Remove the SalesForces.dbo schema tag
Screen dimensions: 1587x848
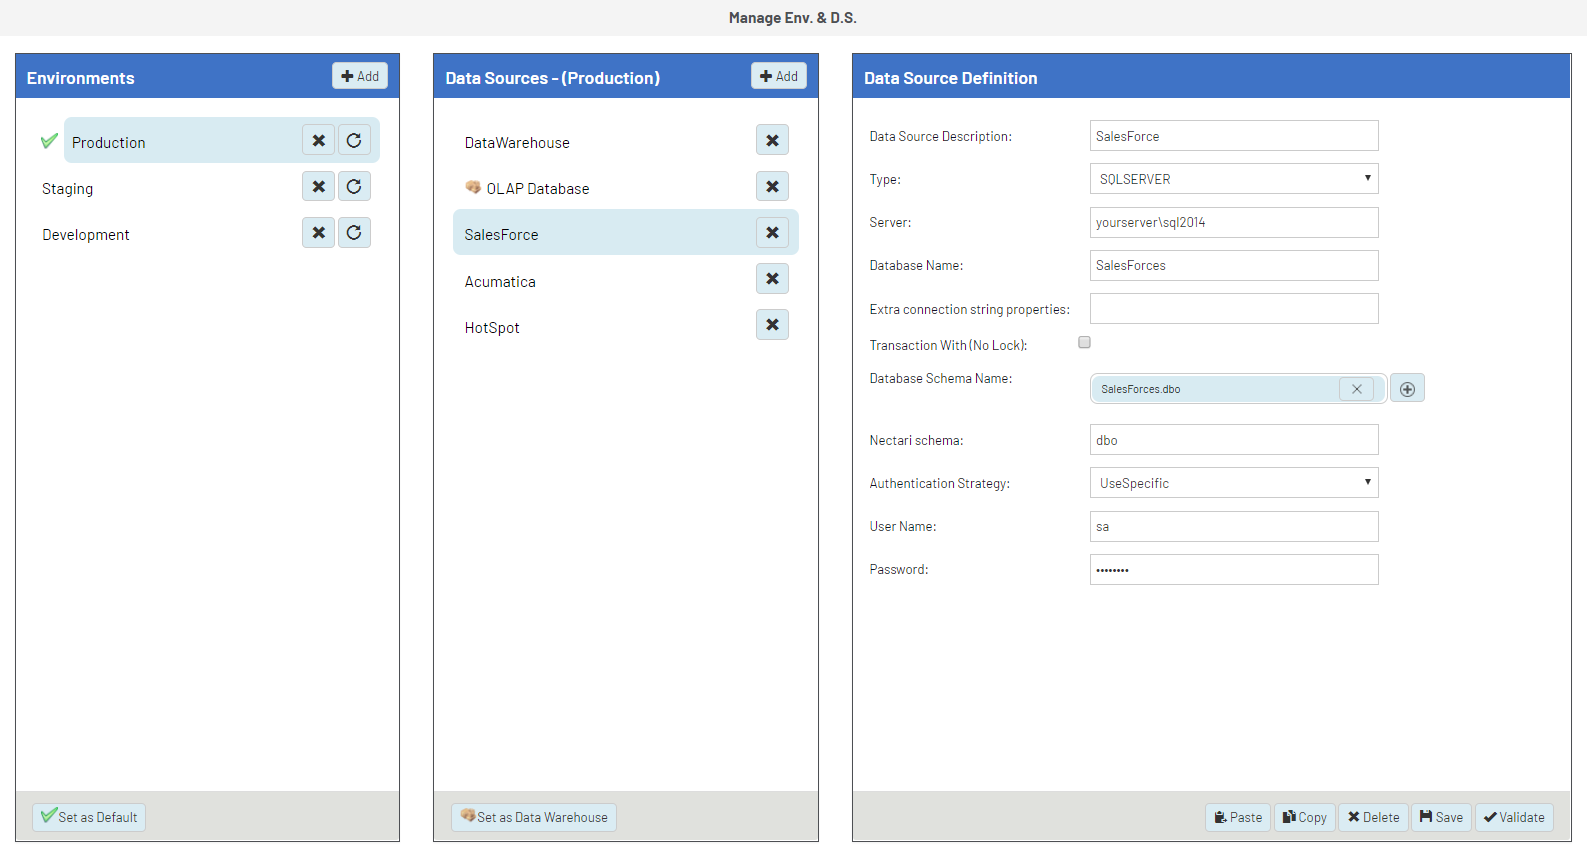[x=1356, y=389]
